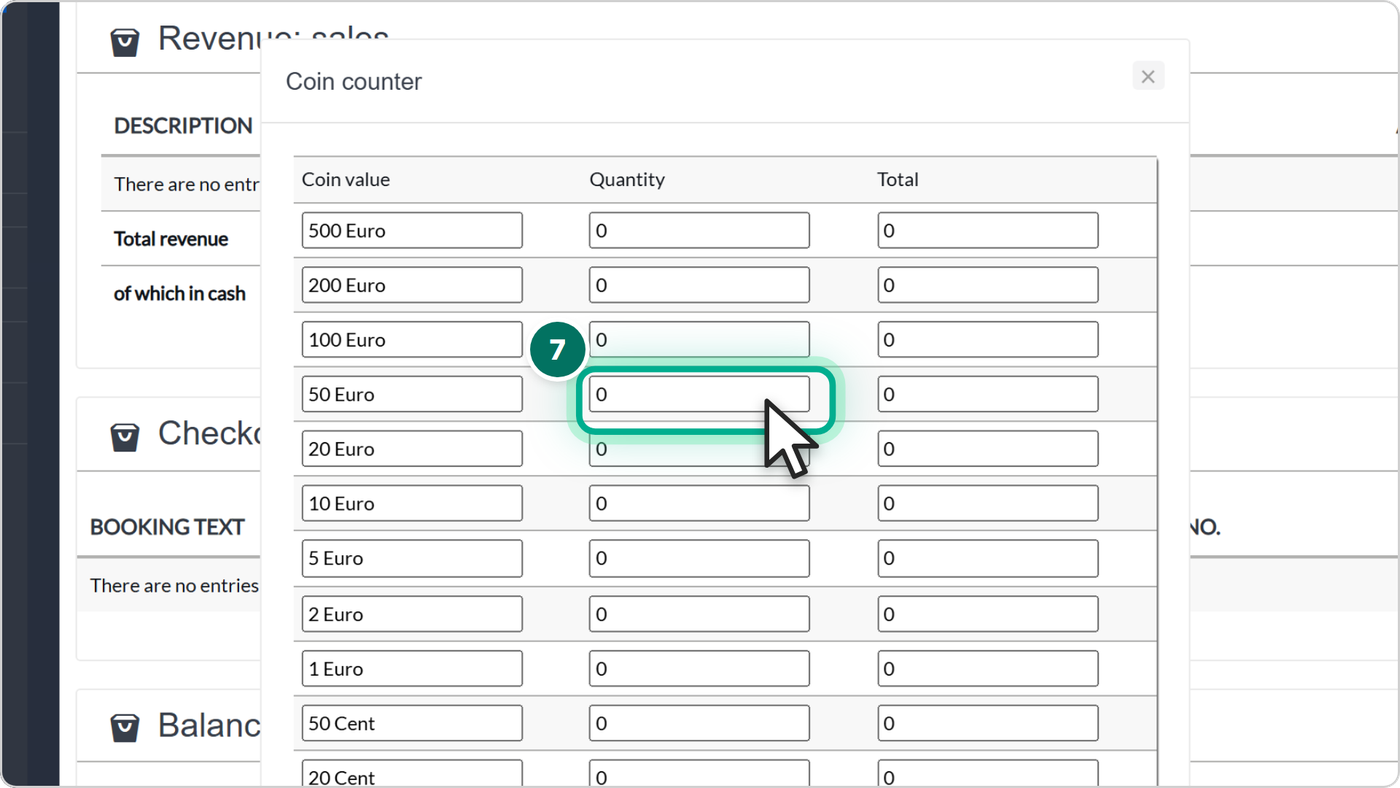Click the "BOOKING TEXT" column heading
The image size is (1400, 788).
pyautogui.click(x=167, y=527)
